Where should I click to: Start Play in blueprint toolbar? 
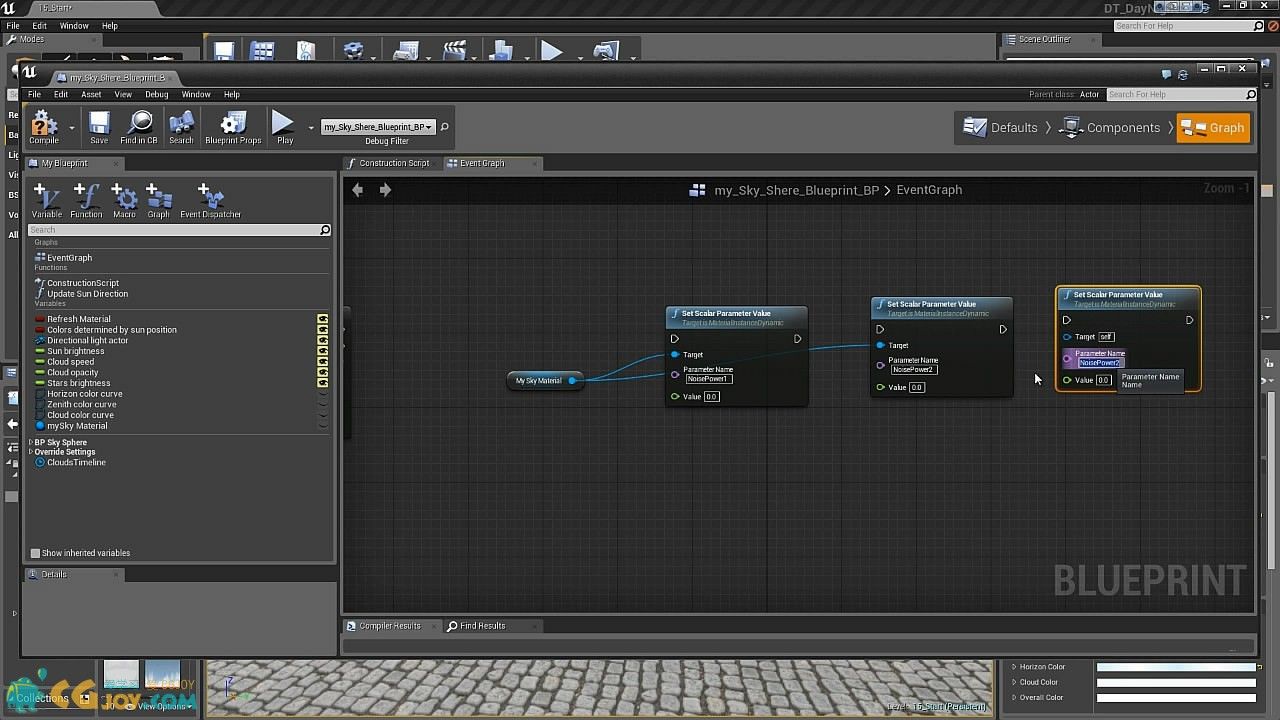coord(284,123)
